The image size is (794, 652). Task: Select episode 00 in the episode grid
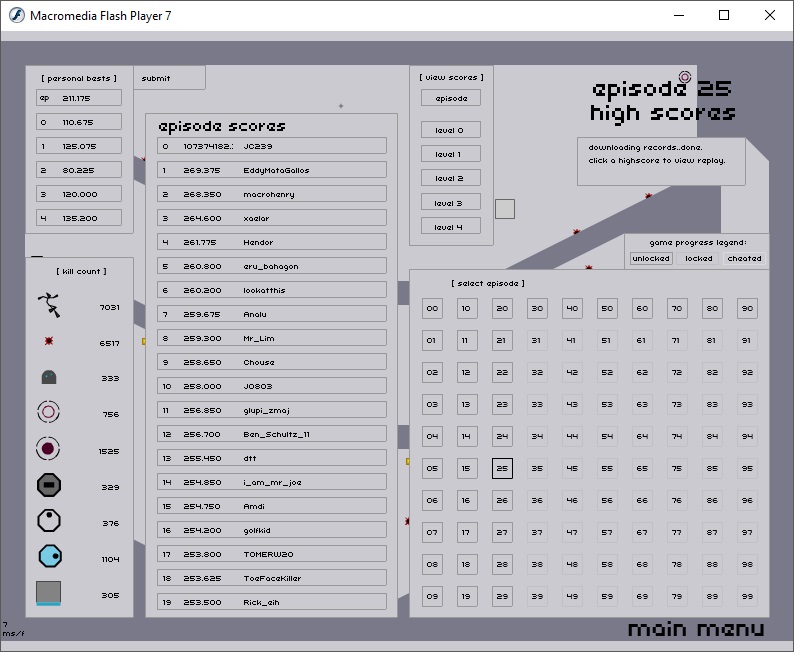[432, 309]
